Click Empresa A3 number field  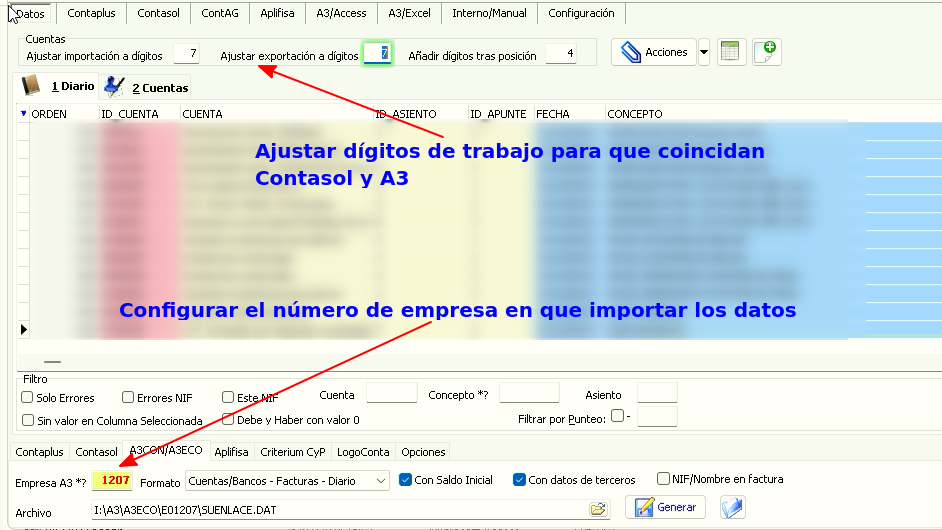click(112, 480)
